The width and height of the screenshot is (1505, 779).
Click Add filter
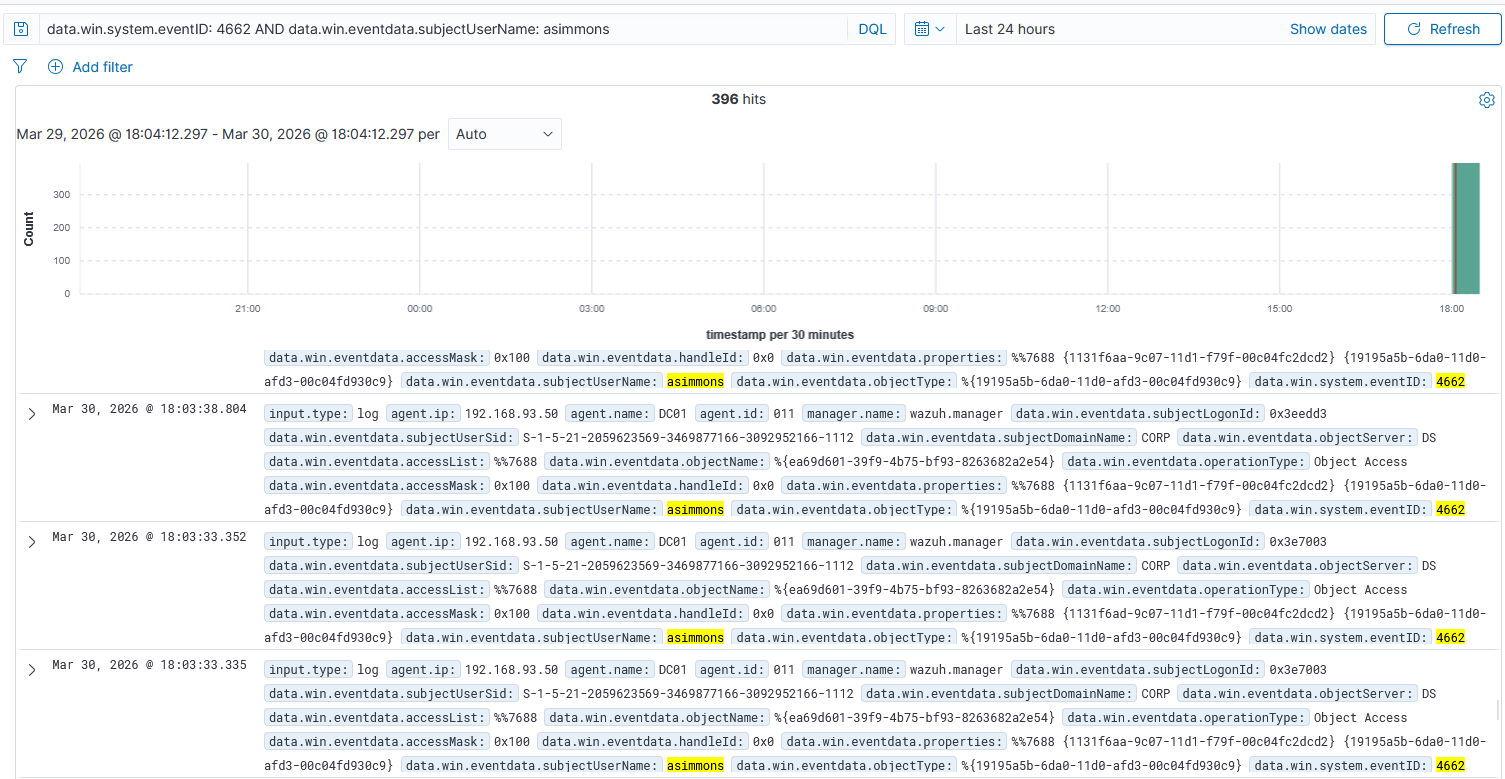tap(90, 67)
